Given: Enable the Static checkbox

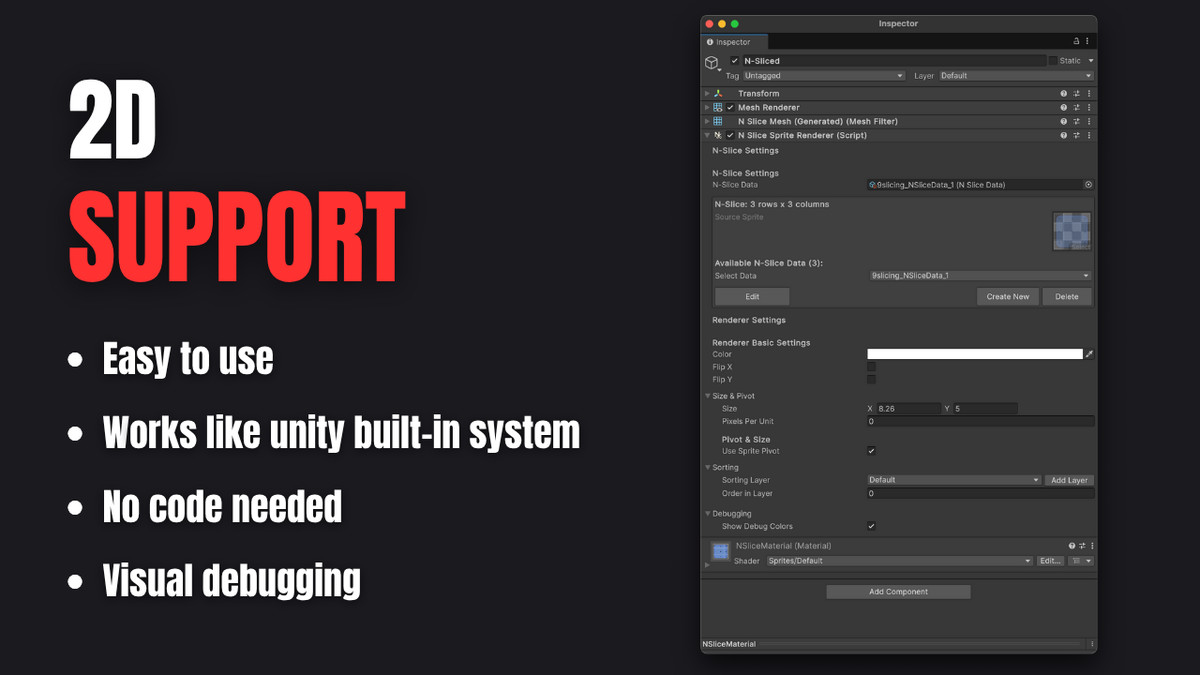Looking at the screenshot, I should pyautogui.click(x=1053, y=61).
